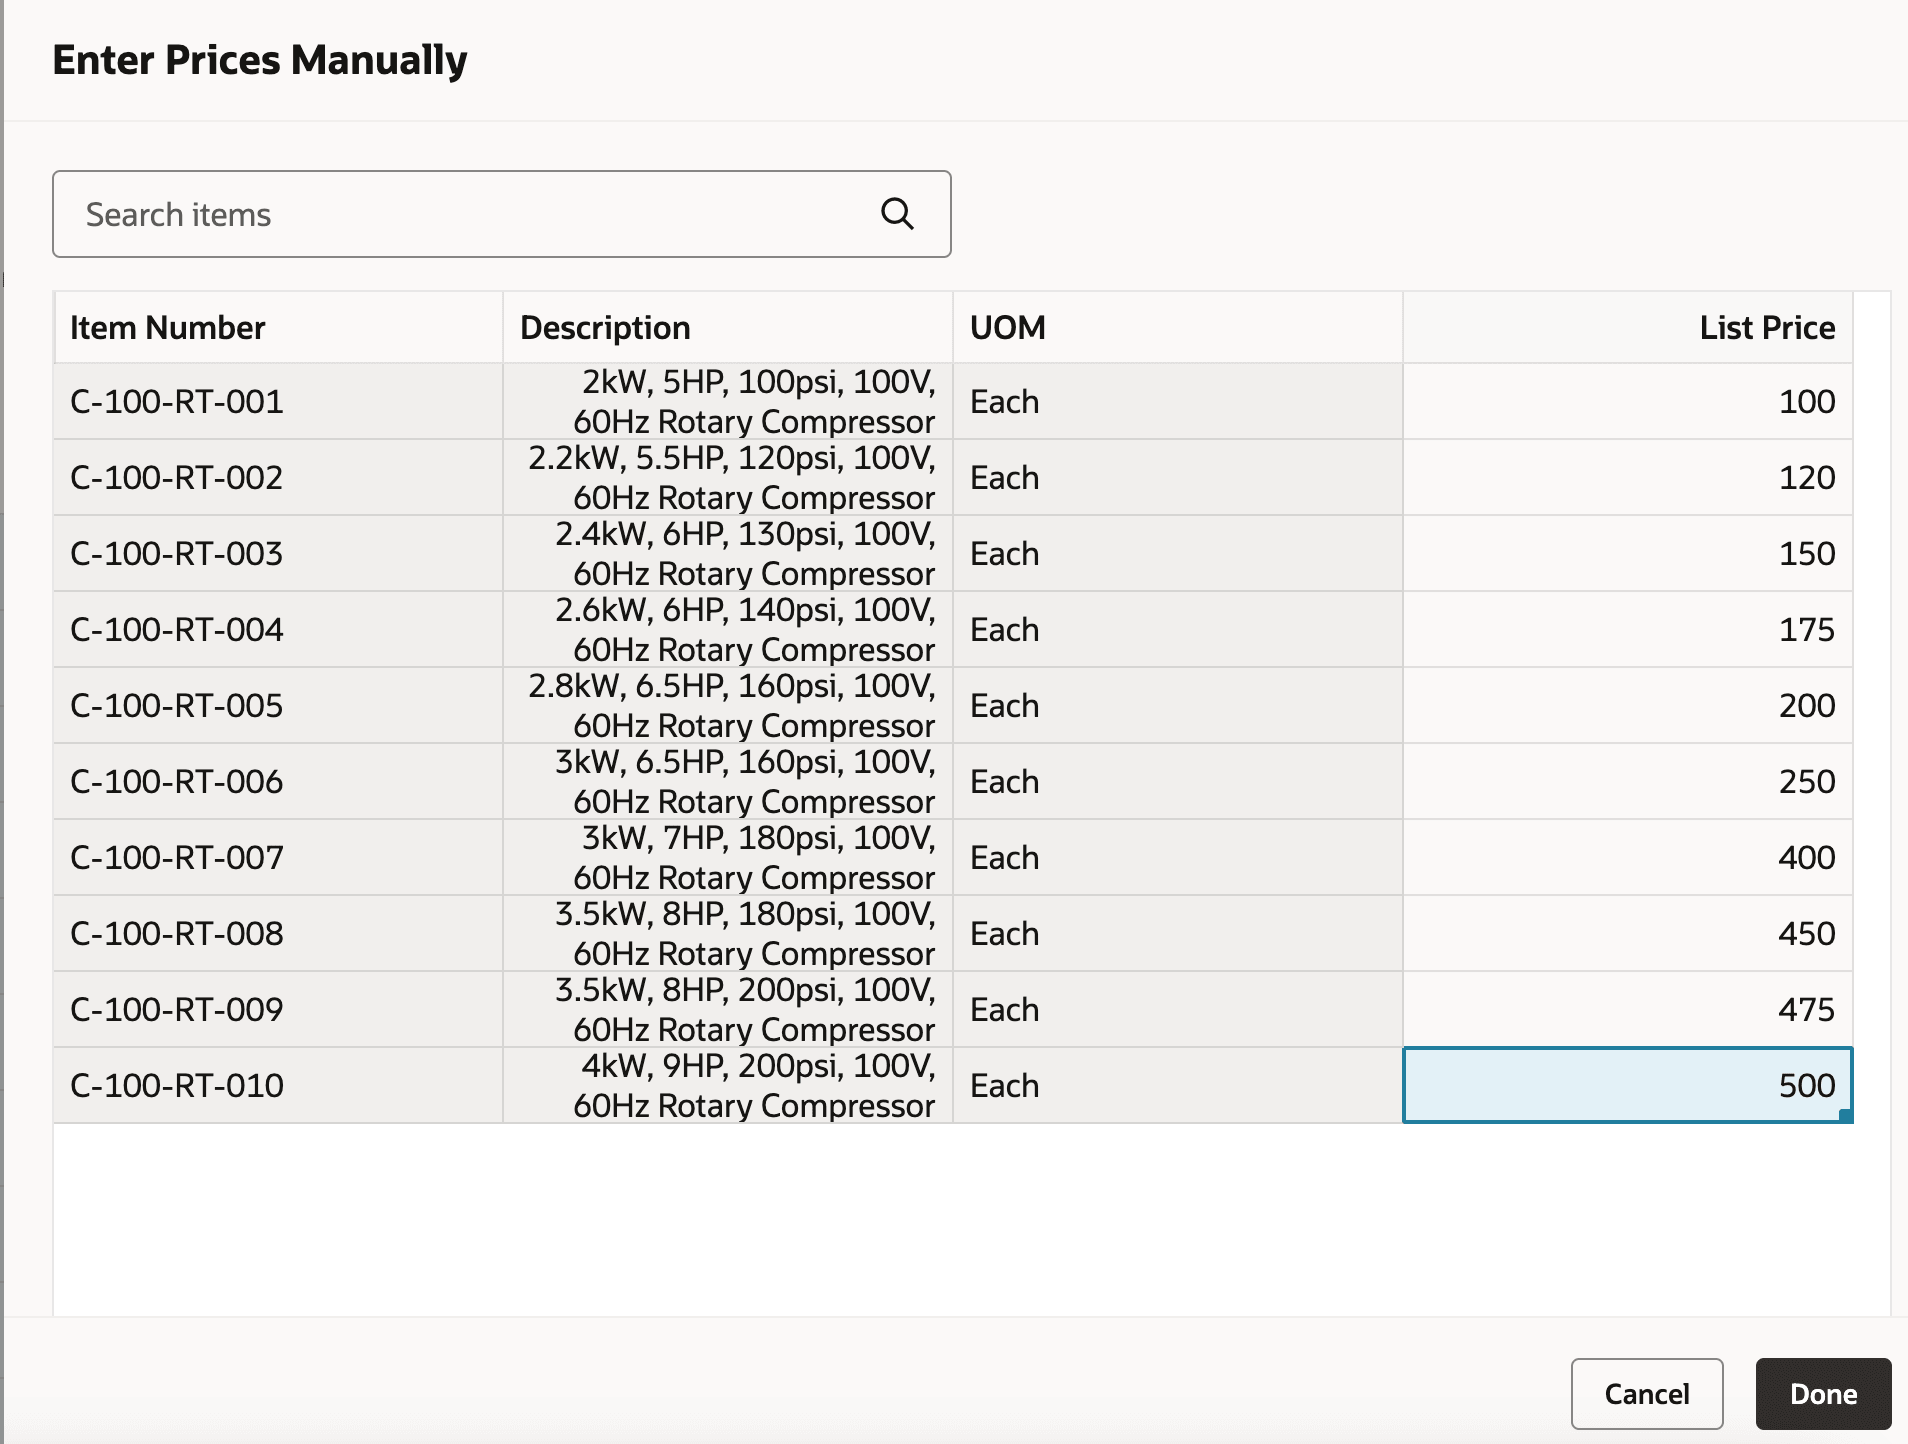
Task: Click the search magnifier icon
Action: 897,214
